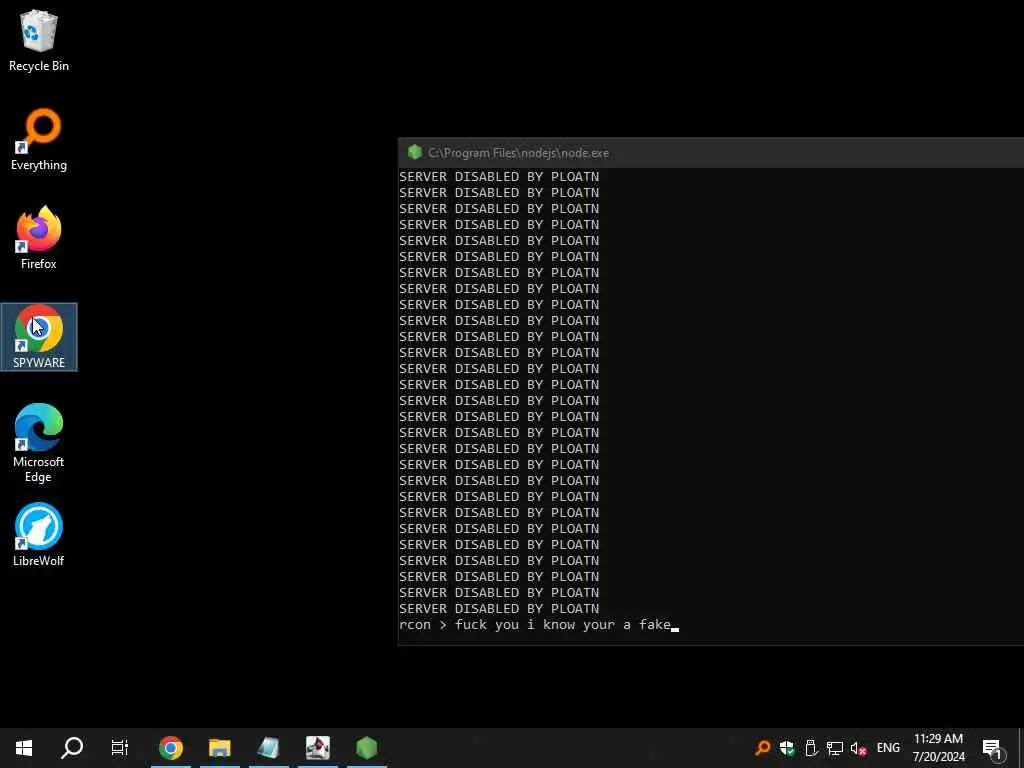
Task: Click the Everything tray icon
Action: click(x=762, y=748)
